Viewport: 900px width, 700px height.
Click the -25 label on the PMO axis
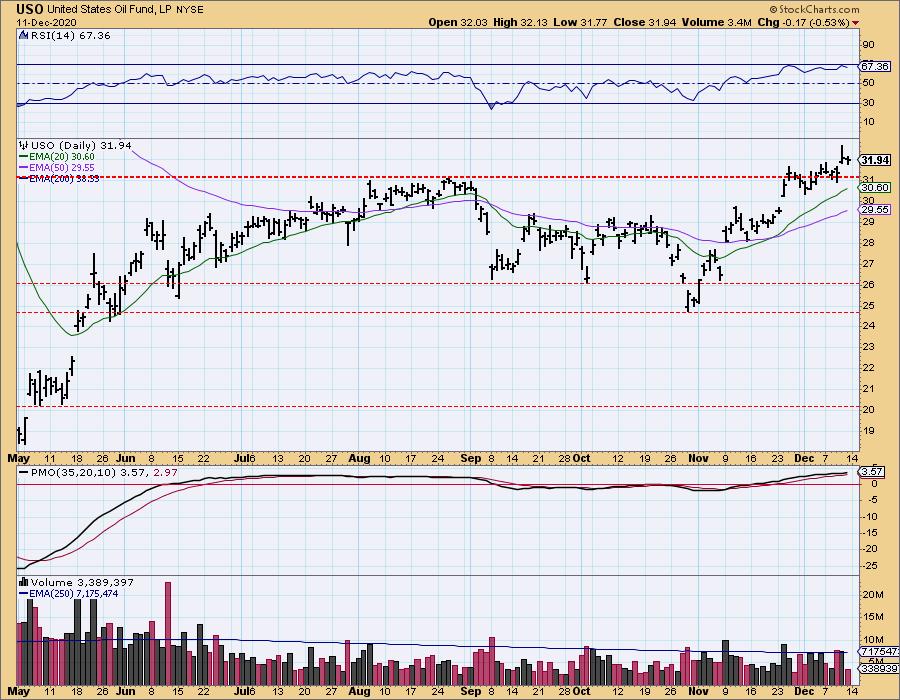click(x=870, y=565)
